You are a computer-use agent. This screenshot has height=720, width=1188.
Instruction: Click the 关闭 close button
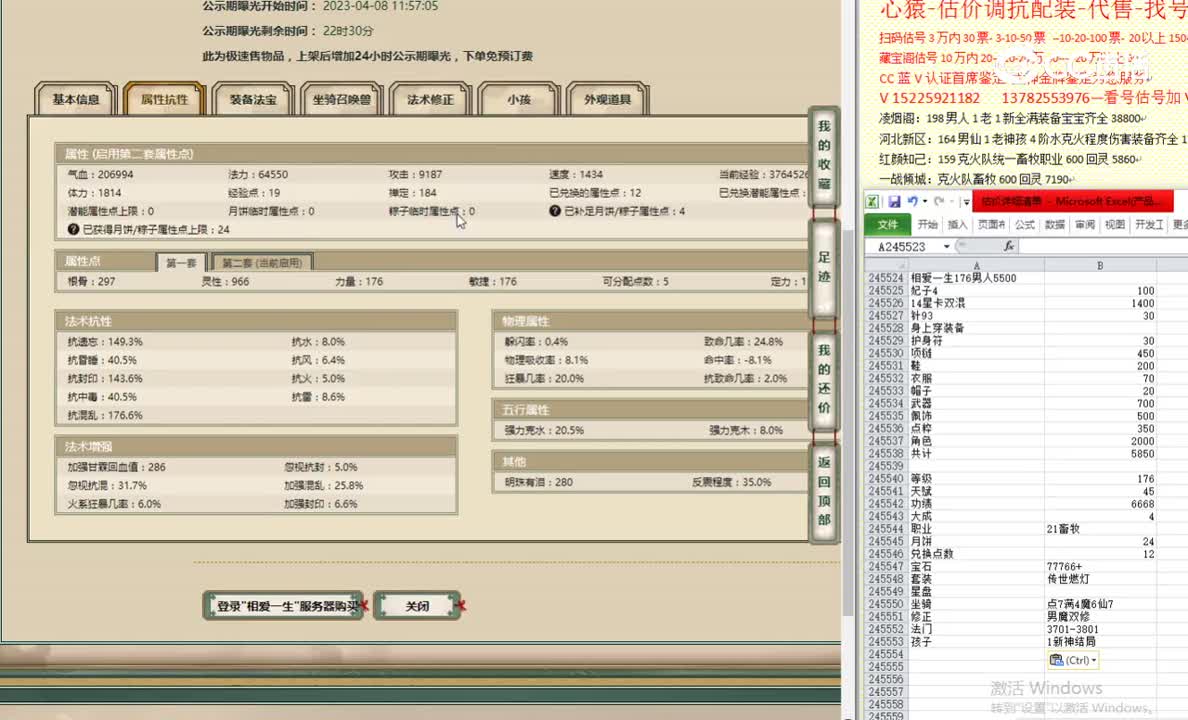[417, 606]
